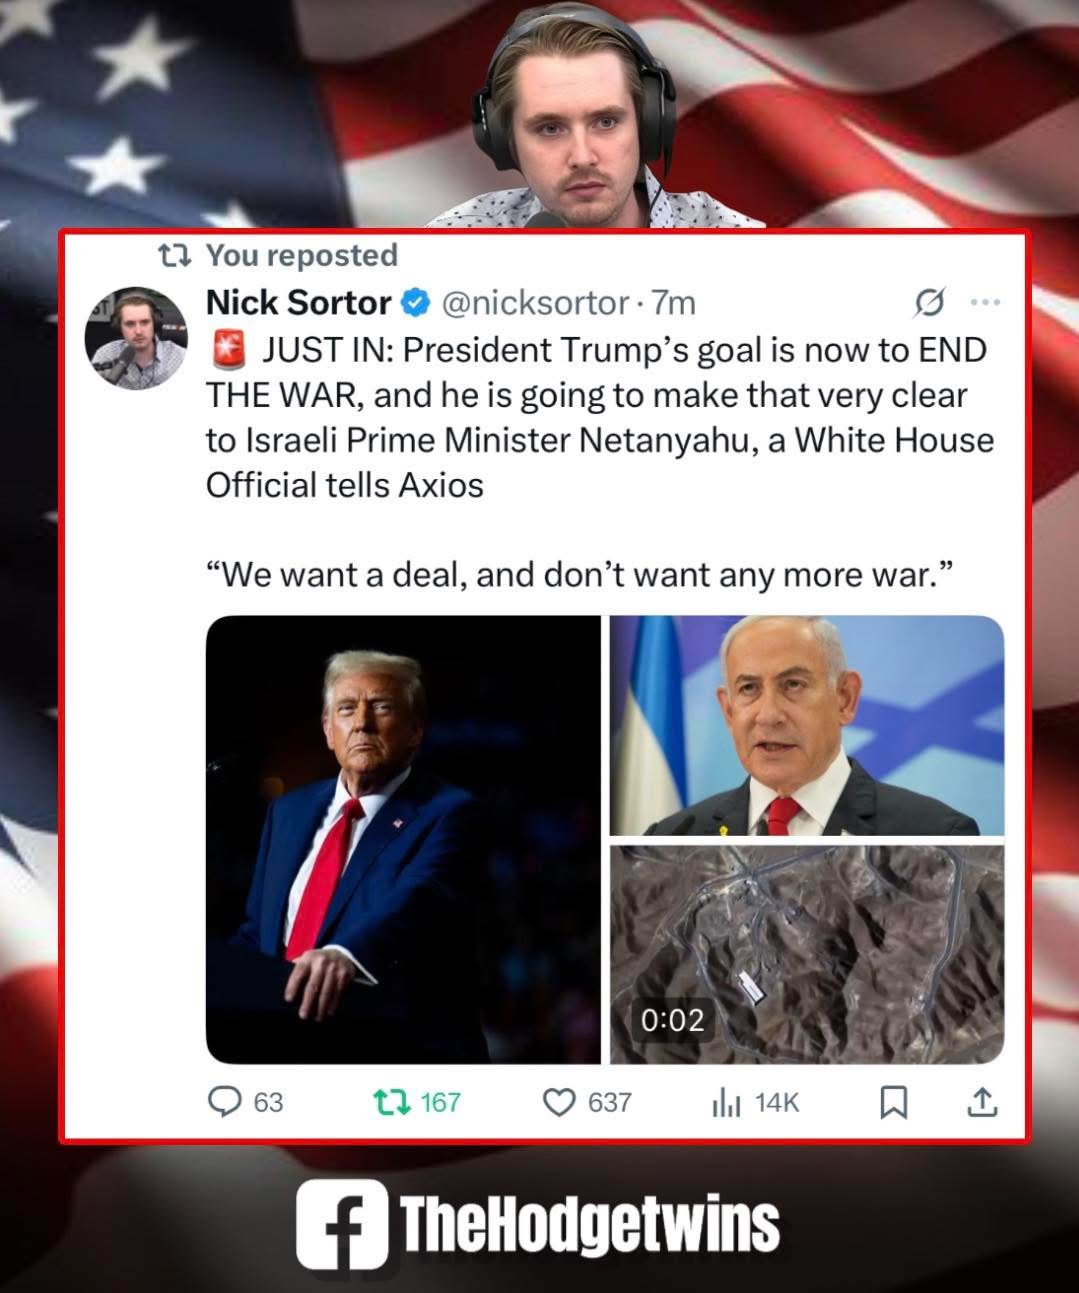
Task: Open Nick Sortor's profile avatar
Action: (135, 338)
